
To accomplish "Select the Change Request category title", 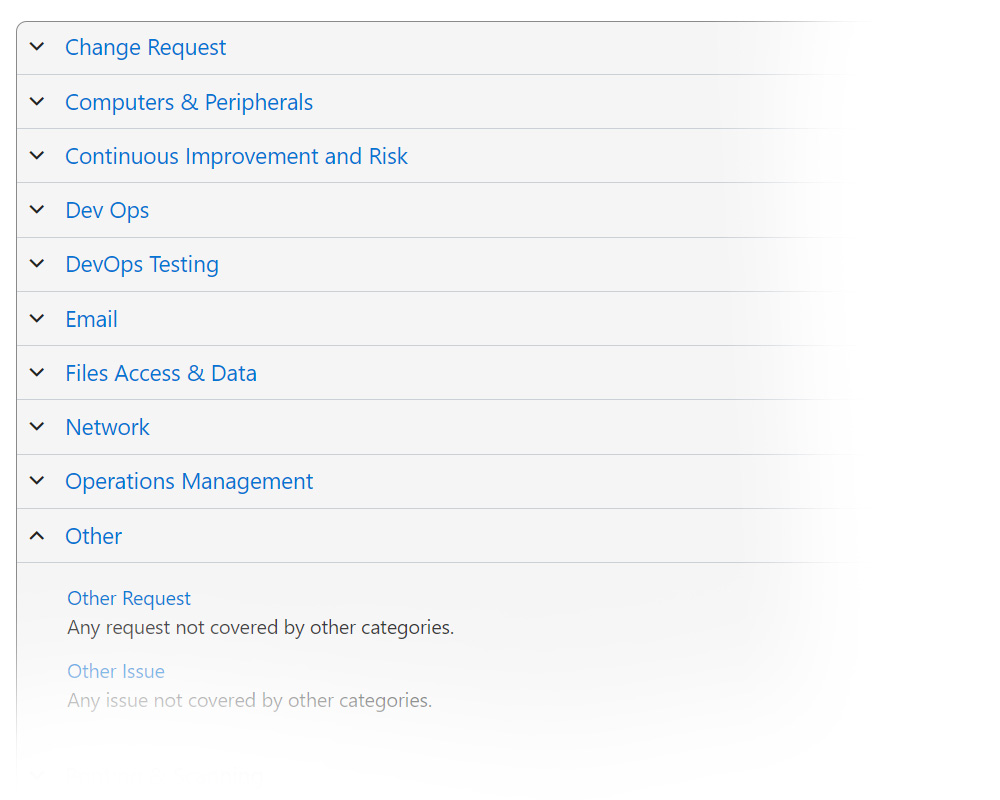I will point(146,47).
